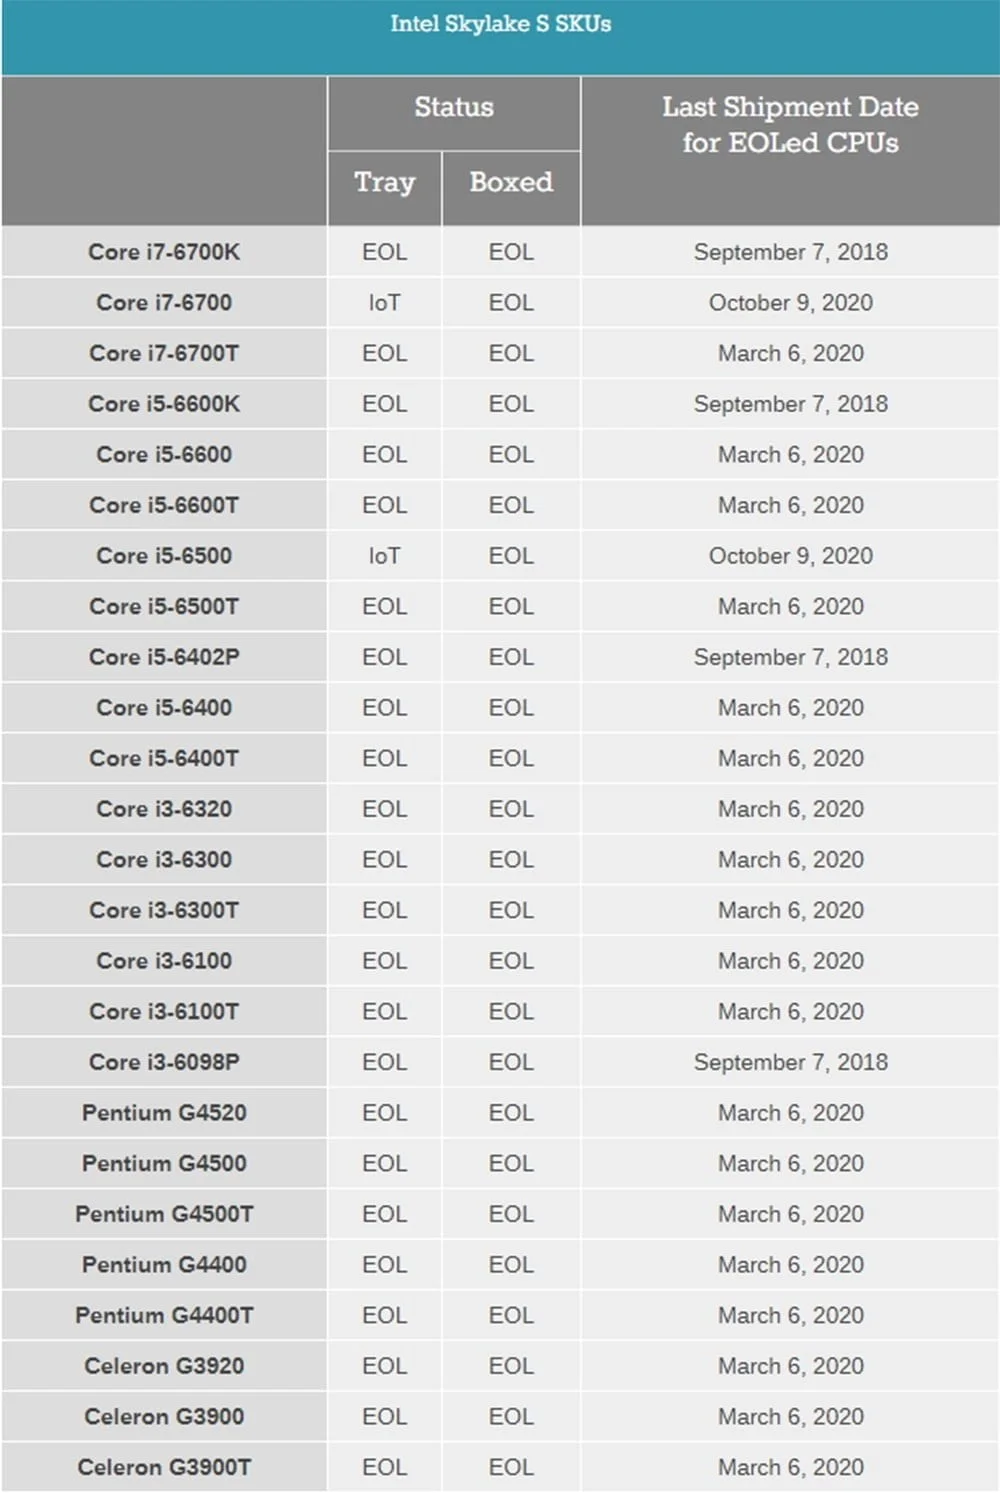Select the Pentium G4520 row label
This screenshot has width=1000, height=1493.
click(164, 1113)
